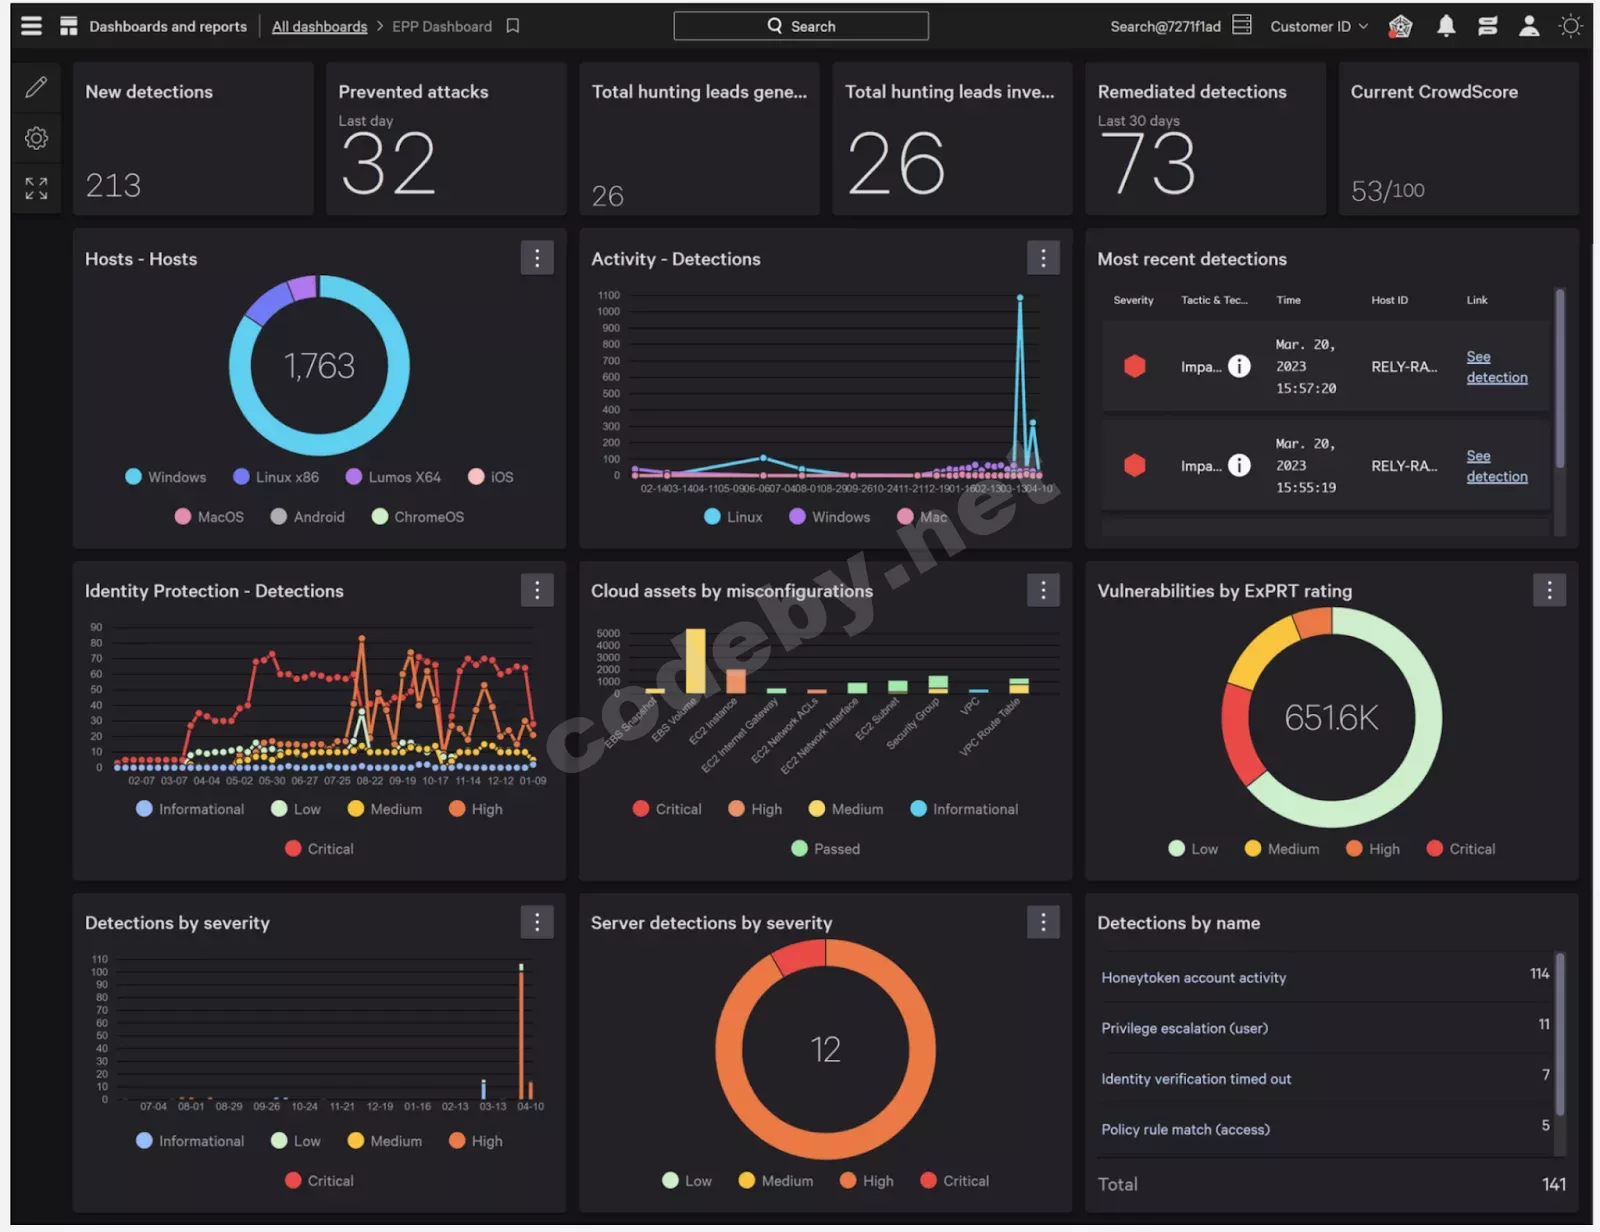Click the Search field in the top bar
Viewport: 1600px width, 1232px height.
click(x=801, y=26)
